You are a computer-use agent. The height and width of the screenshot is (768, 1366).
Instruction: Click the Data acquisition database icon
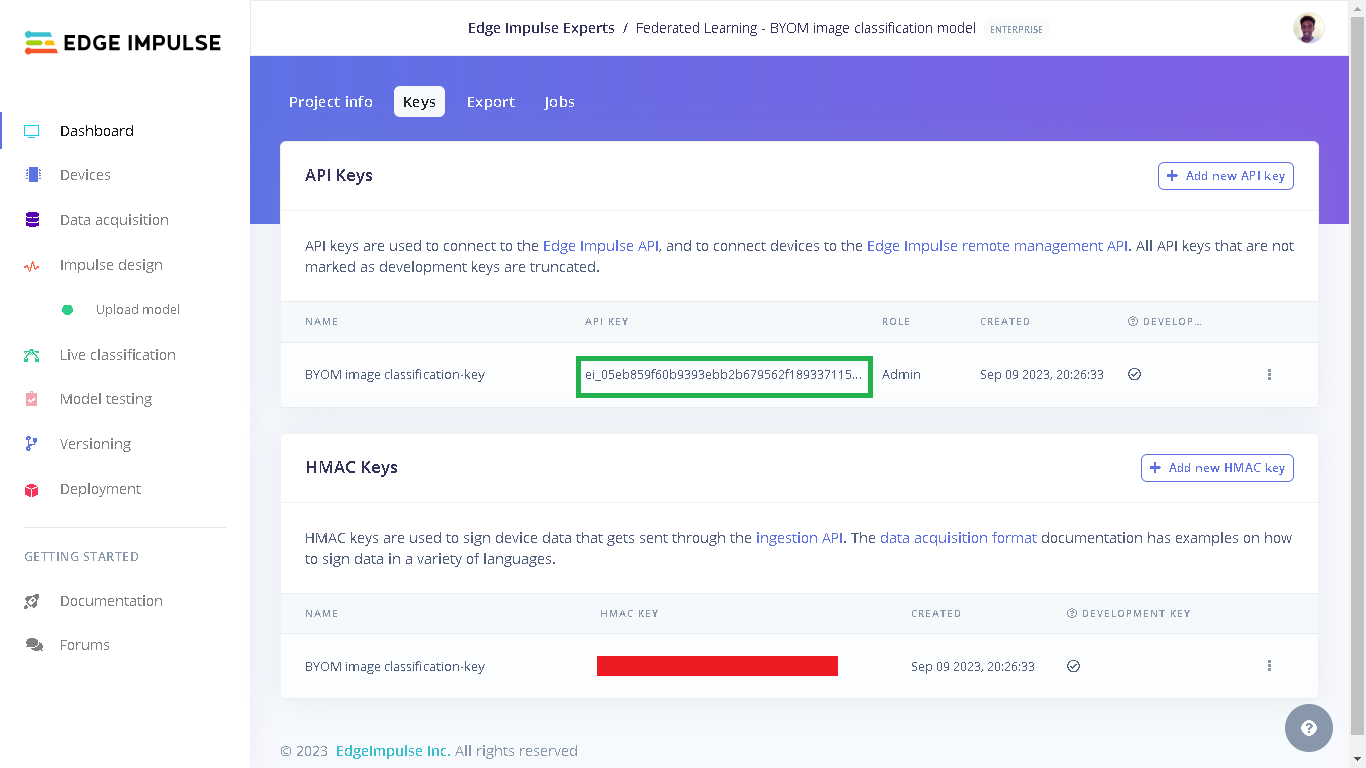[32, 220]
